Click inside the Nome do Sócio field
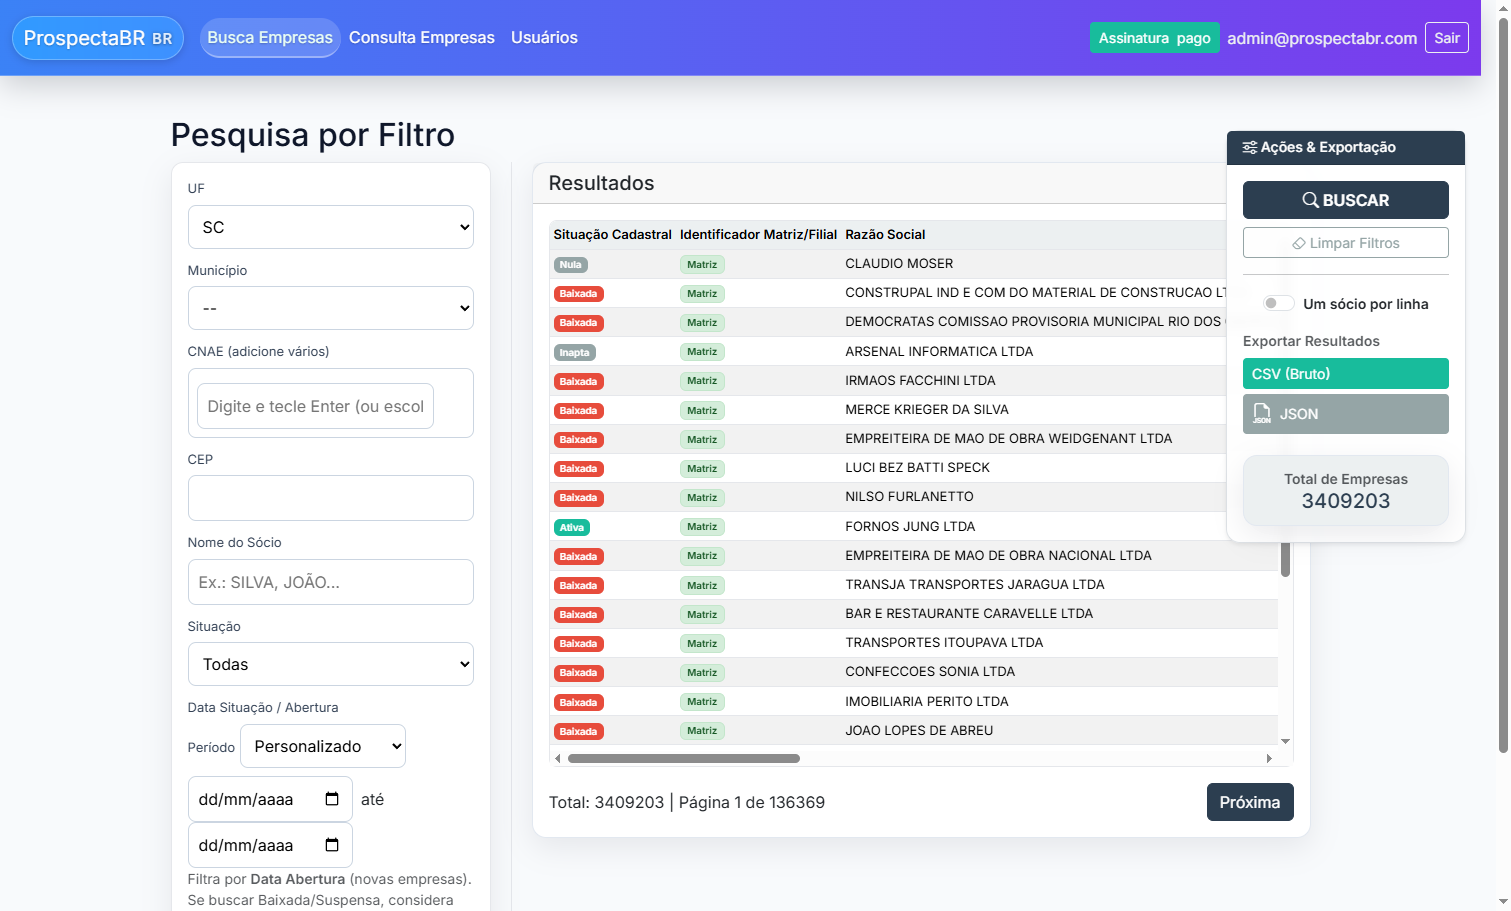The height and width of the screenshot is (911, 1511). tap(330, 581)
